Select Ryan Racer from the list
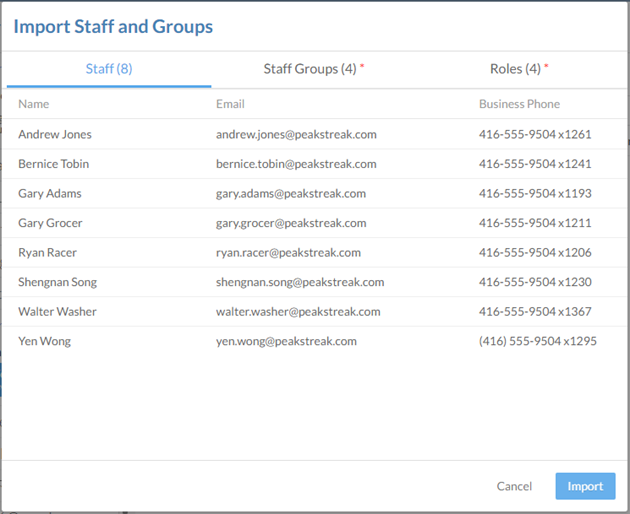The height and width of the screenshot is (514, 630). tap(47, 253)
